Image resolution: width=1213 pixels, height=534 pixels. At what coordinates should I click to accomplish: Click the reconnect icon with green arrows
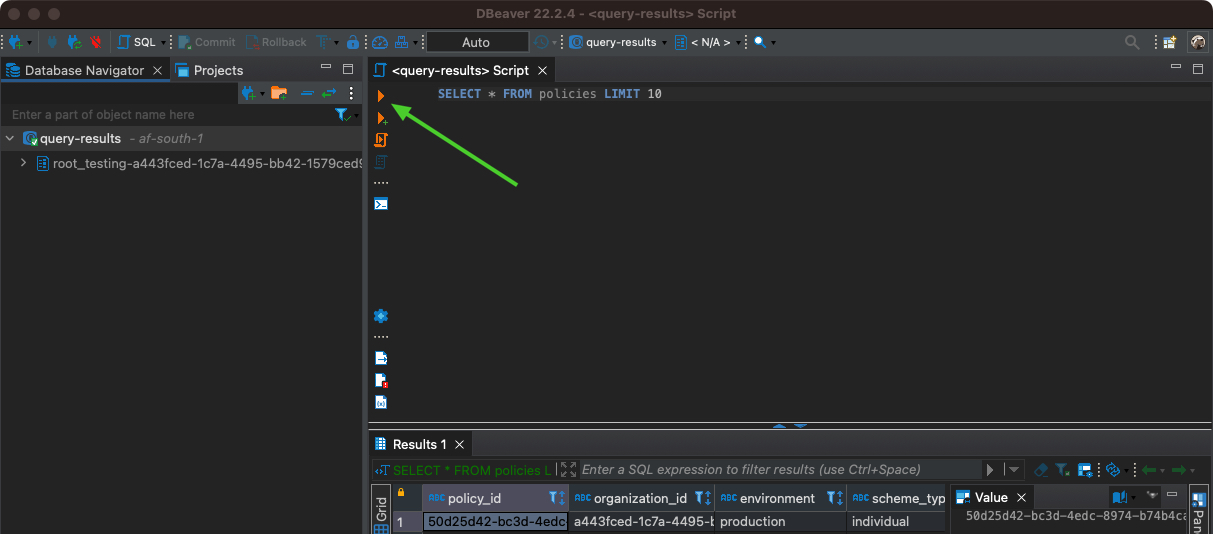[74, 42]
